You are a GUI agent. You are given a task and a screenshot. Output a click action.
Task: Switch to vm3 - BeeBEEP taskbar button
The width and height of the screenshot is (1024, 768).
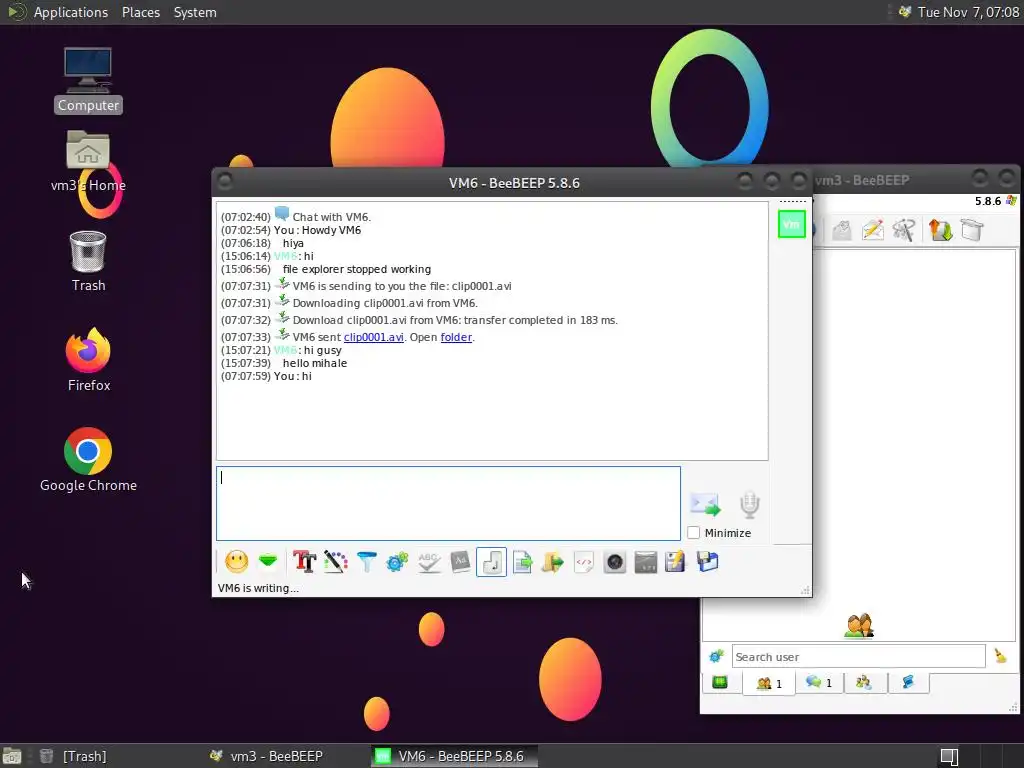tap(266, 756)
